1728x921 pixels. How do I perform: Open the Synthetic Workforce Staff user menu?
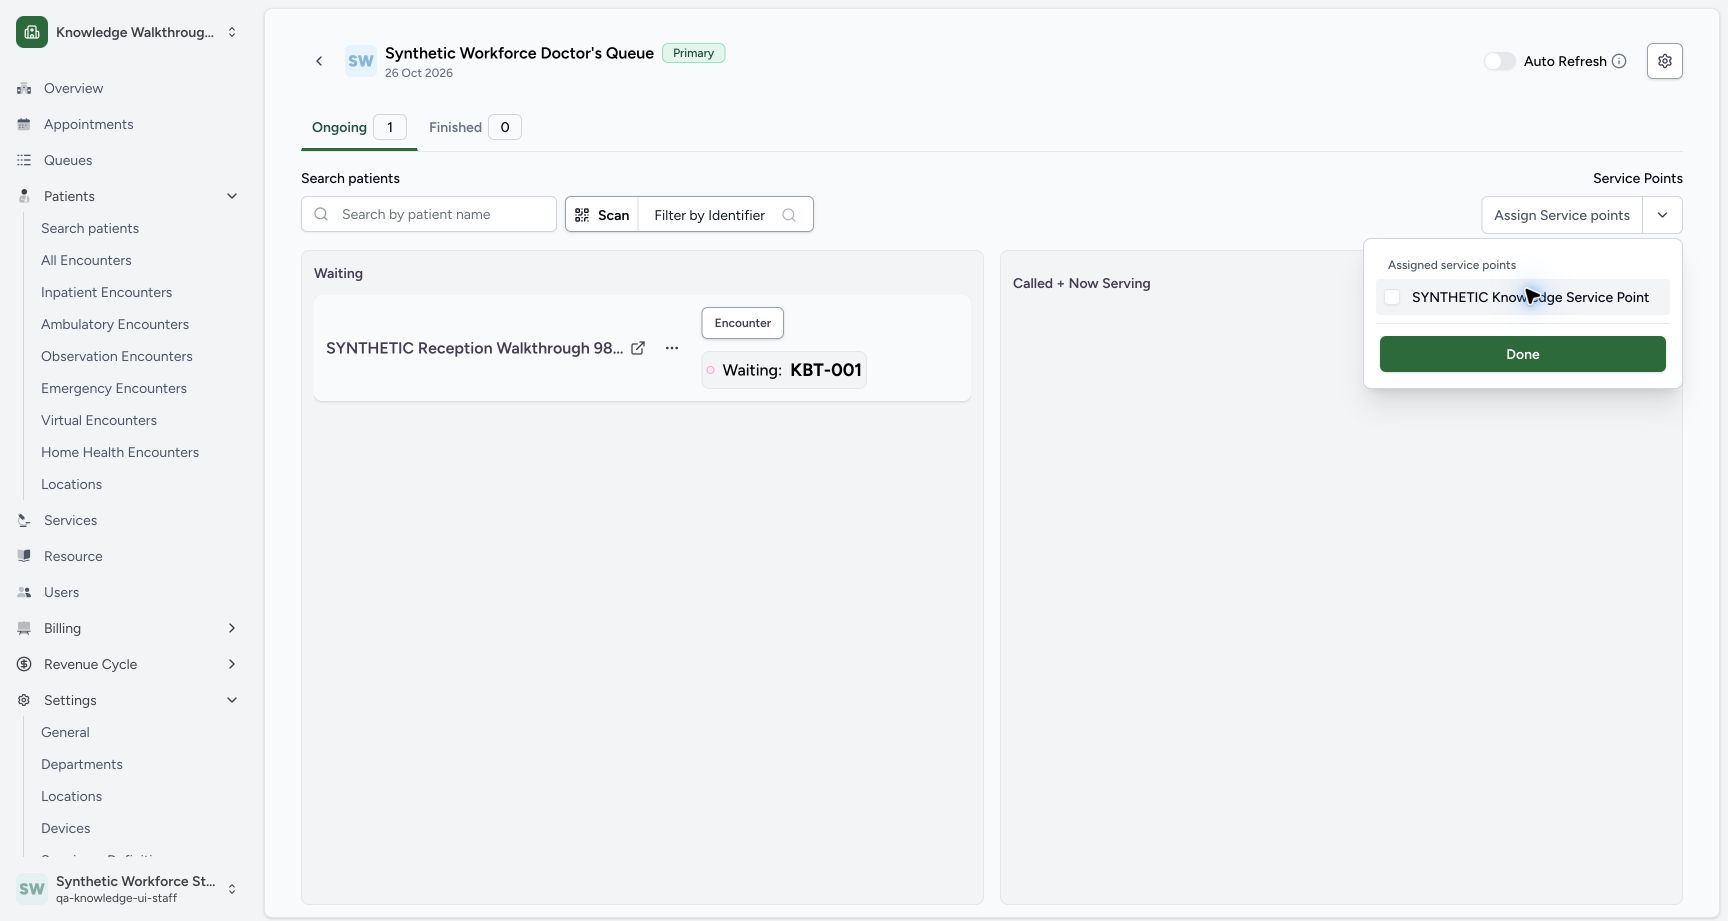(x=128, y=888)
